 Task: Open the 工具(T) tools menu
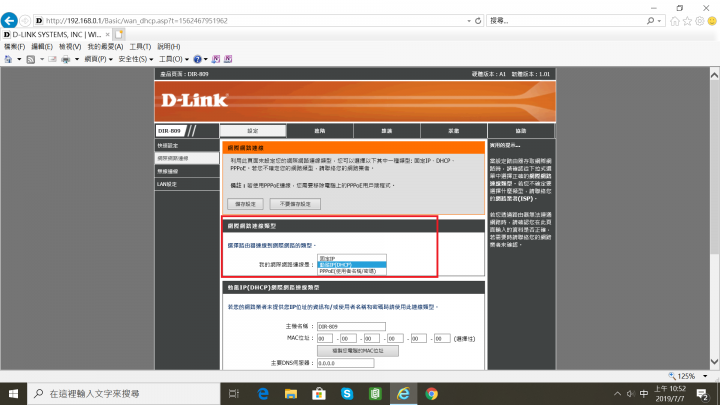point(140,47)
